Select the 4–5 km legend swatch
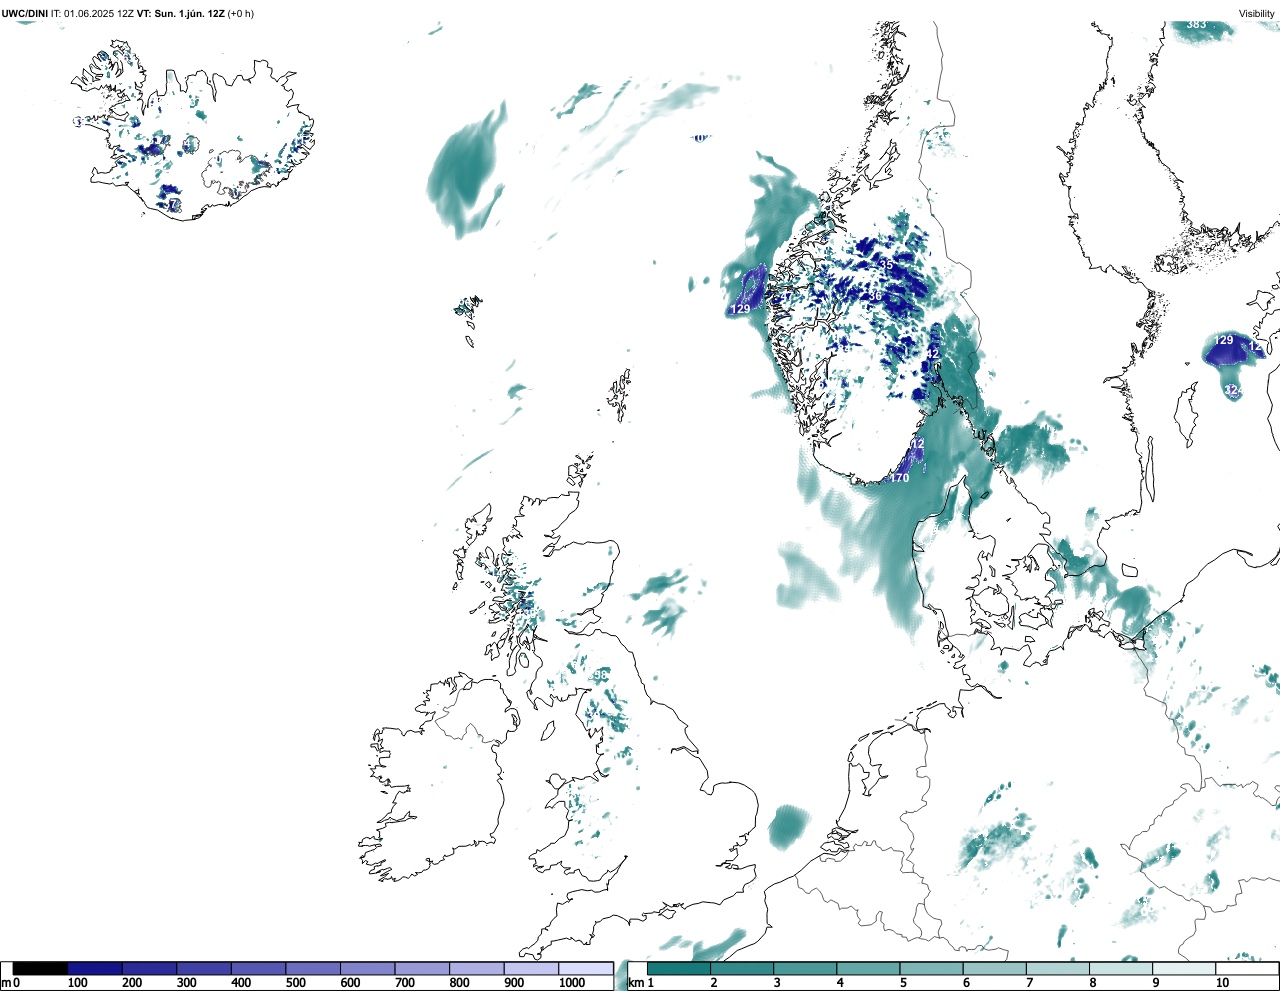 pos(868,968)
